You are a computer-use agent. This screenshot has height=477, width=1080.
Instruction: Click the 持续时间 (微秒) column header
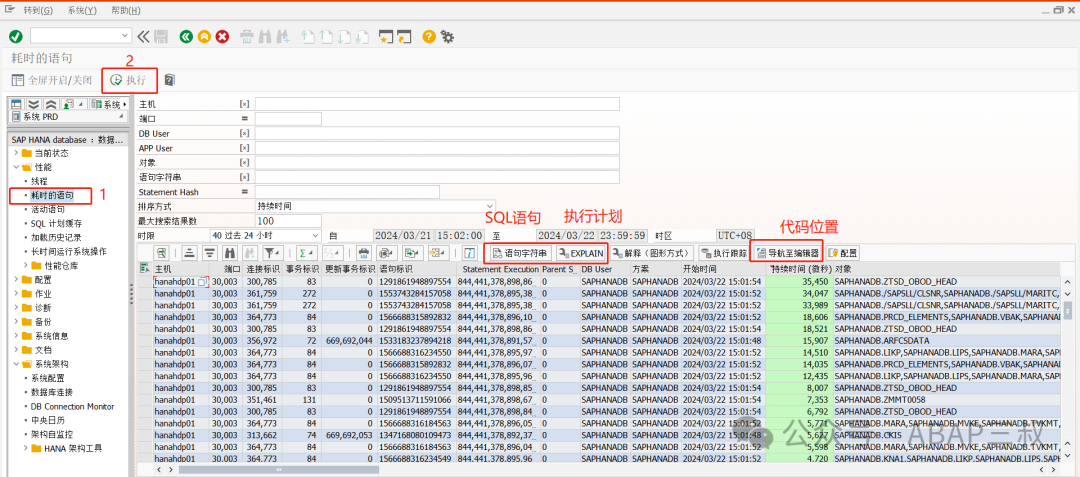click(798, 268)
